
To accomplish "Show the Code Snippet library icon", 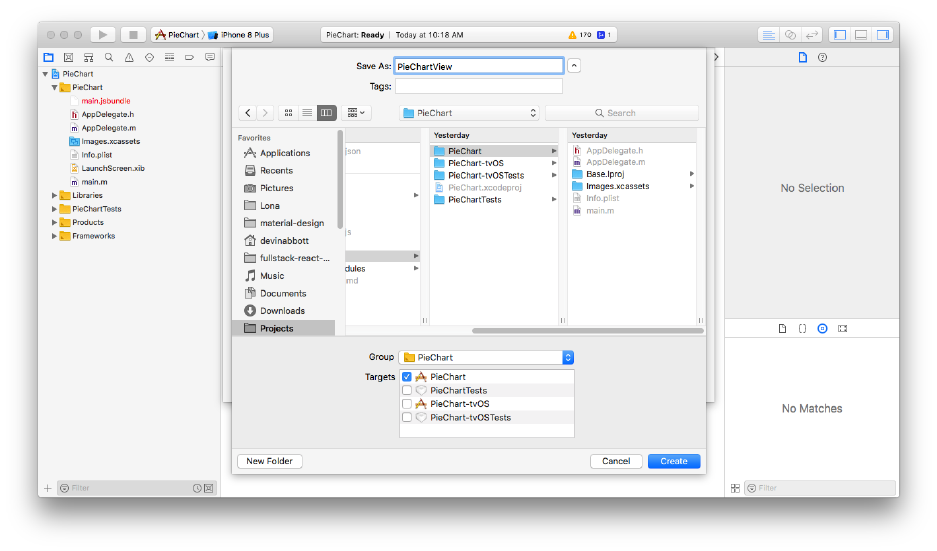I will pyautogui.click(x=803, y=329).
